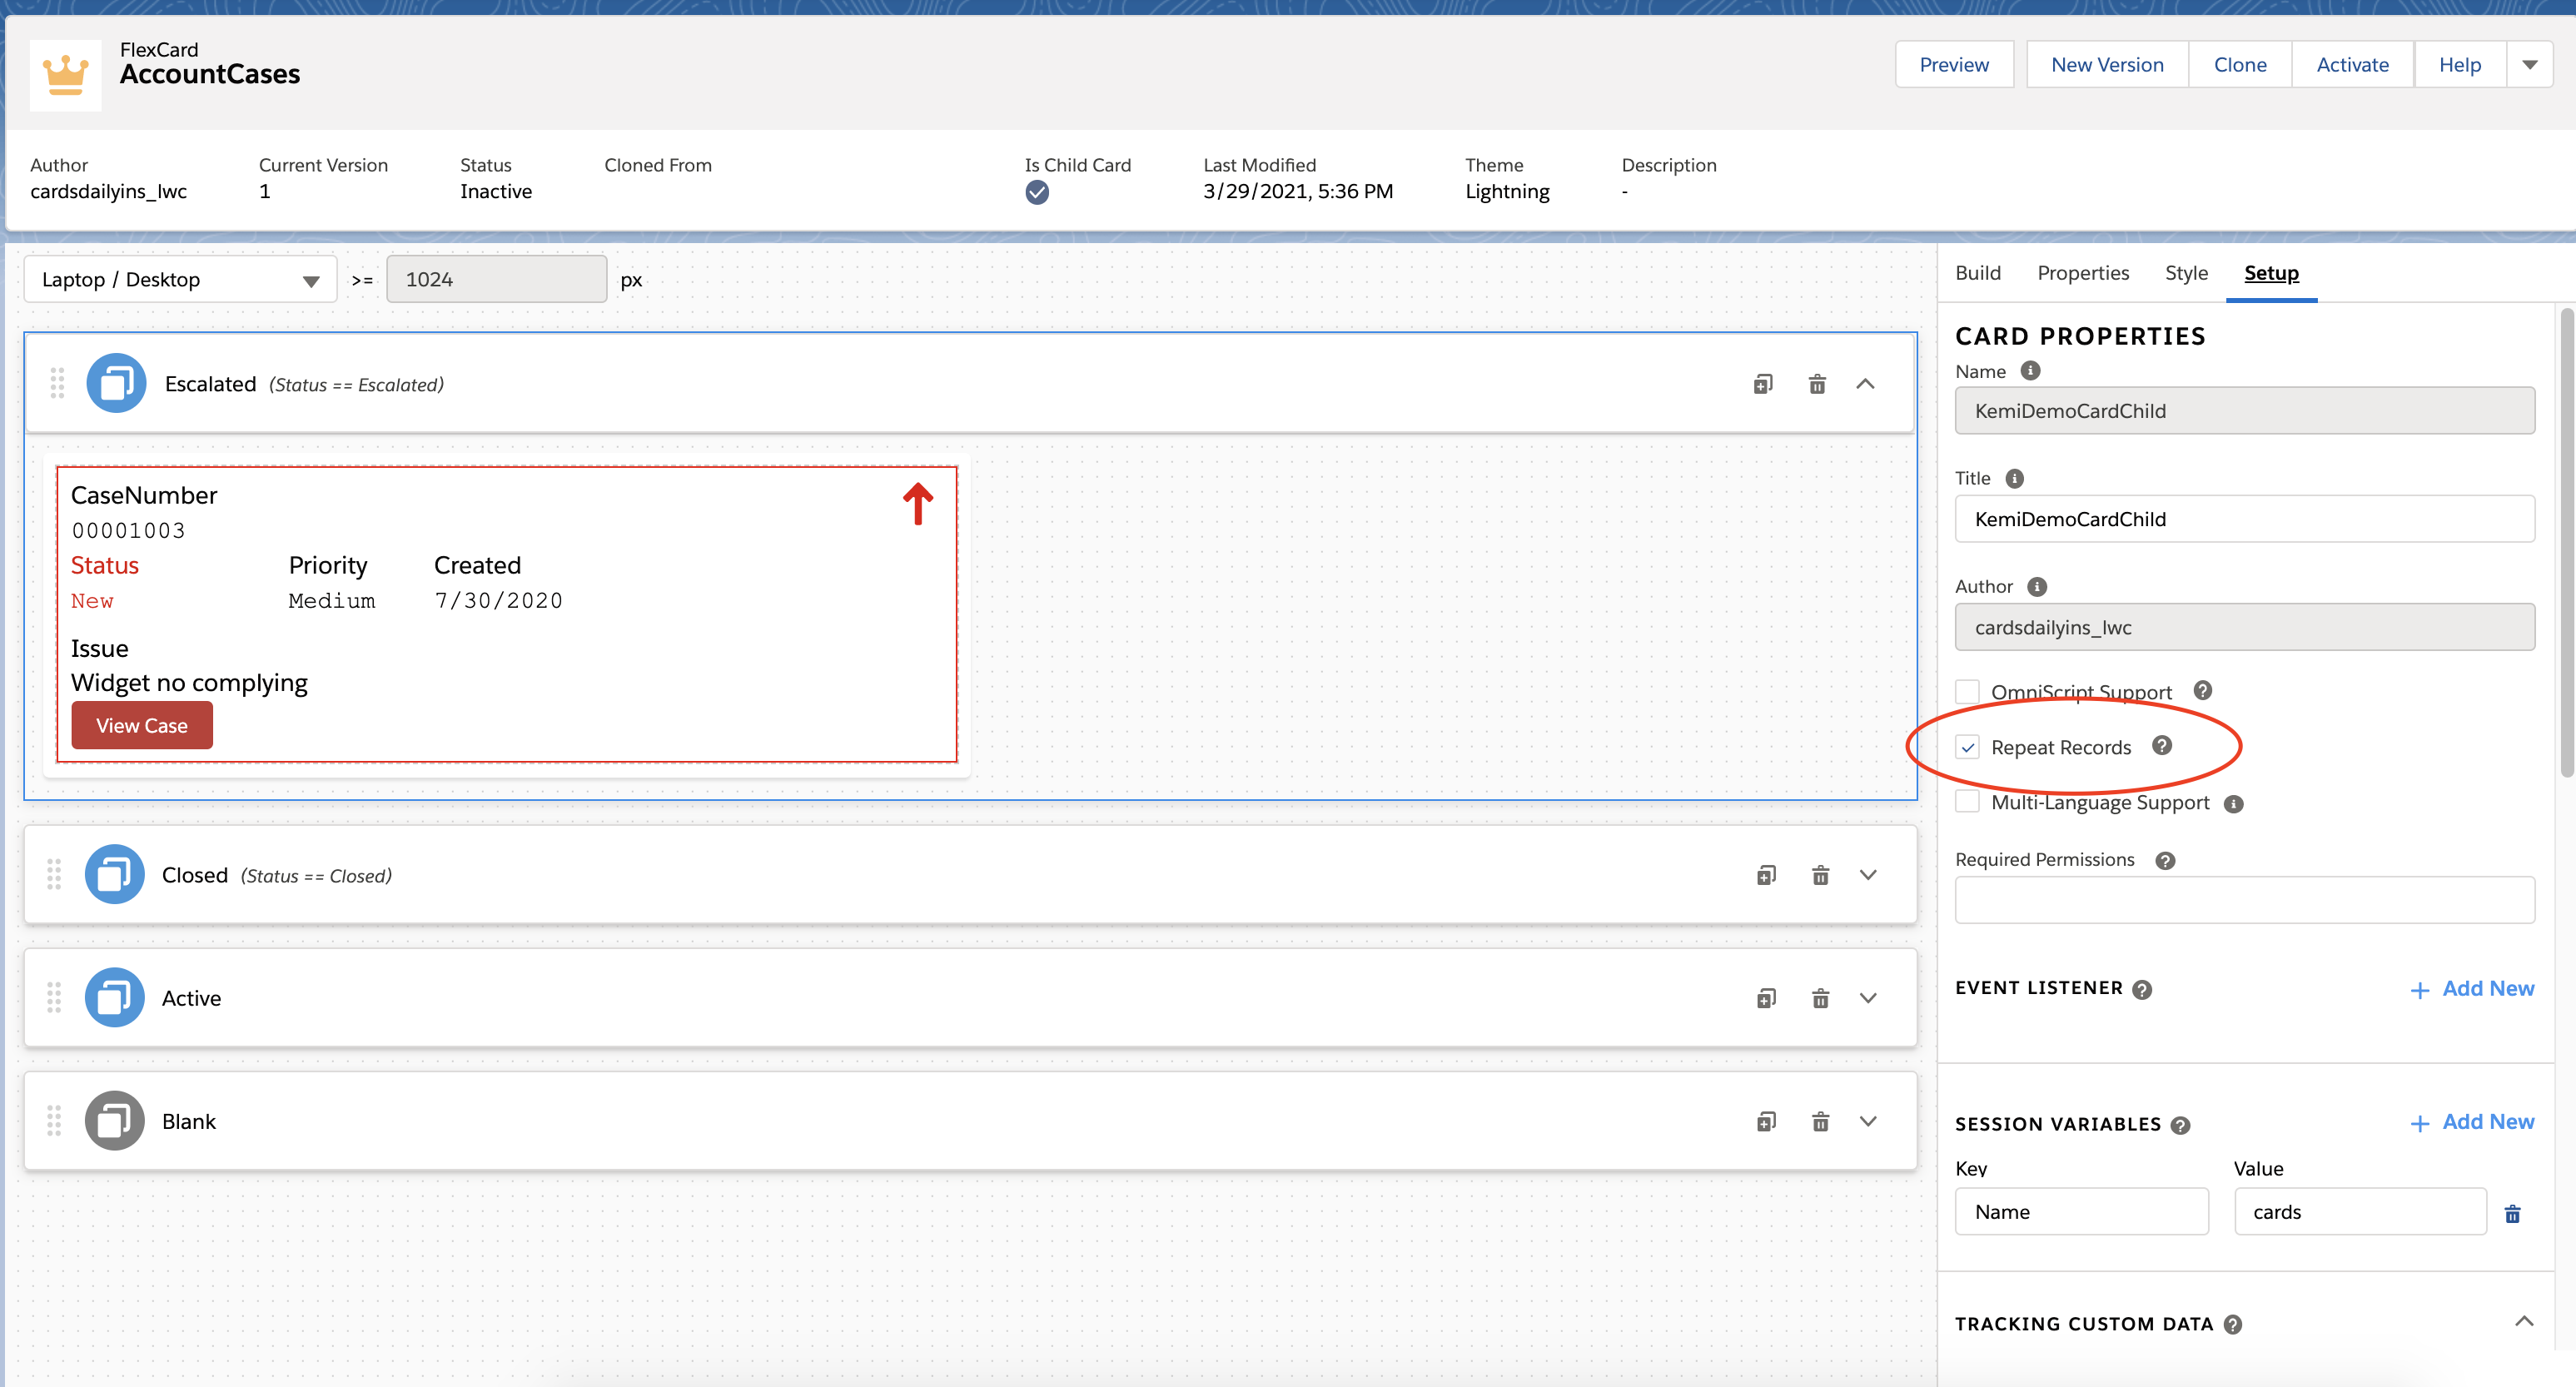Image resolution: width=2576 pixels, height=1387 pixels.
Task: Uncheck the Repeat Records checkbox
Action: click(x=1967, y=747)
